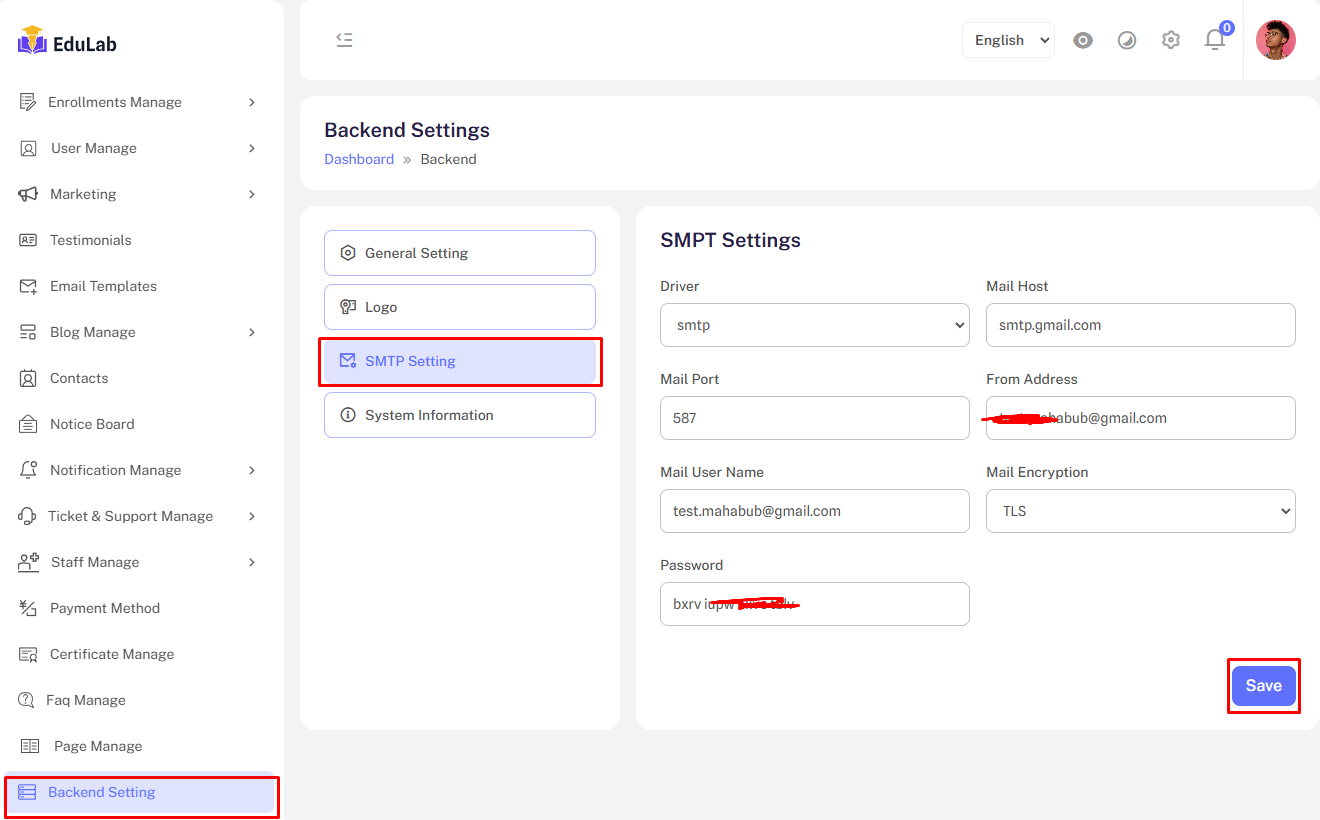This screenshot has width=1320, height=820.
Task: Click the Payment Method sidebar icon
Action: pos(29,608)
